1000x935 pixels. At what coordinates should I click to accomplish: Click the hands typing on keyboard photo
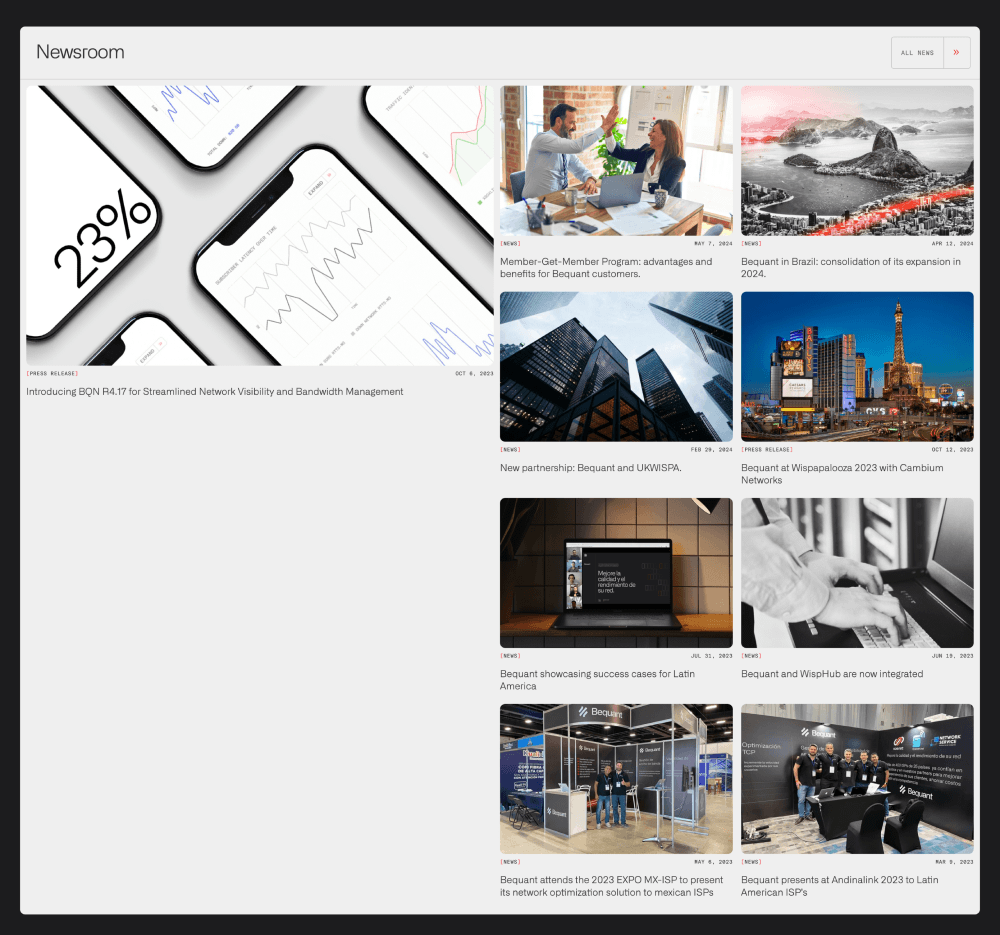point(857,573)
